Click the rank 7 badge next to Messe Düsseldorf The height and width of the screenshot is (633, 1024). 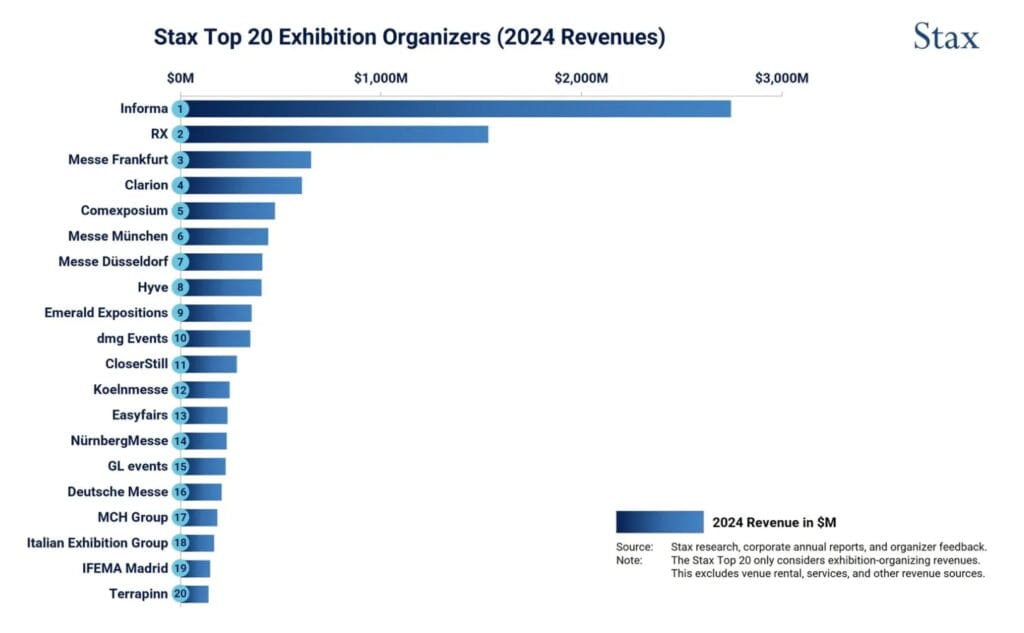tap(181, 262)
